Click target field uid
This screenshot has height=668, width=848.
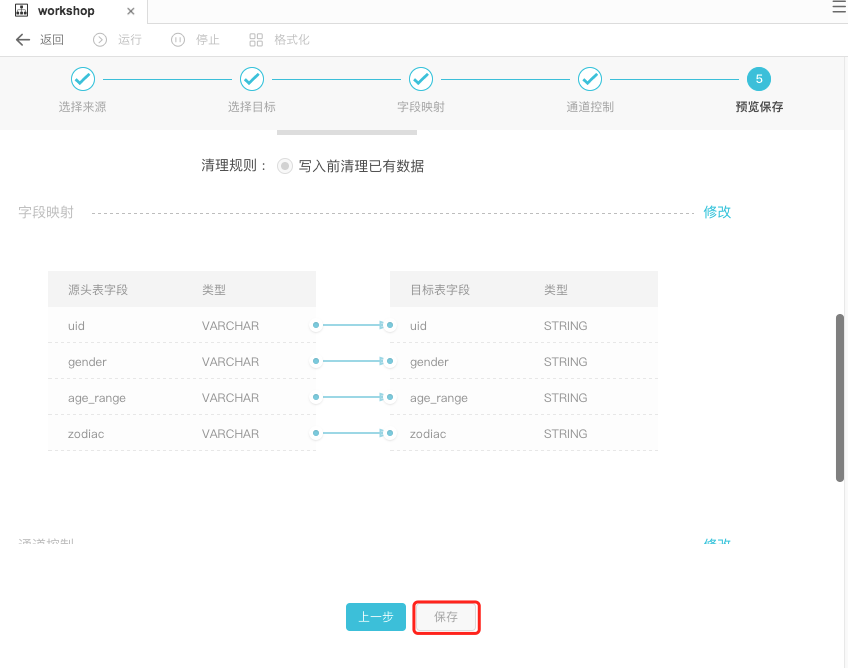[418, 326]
